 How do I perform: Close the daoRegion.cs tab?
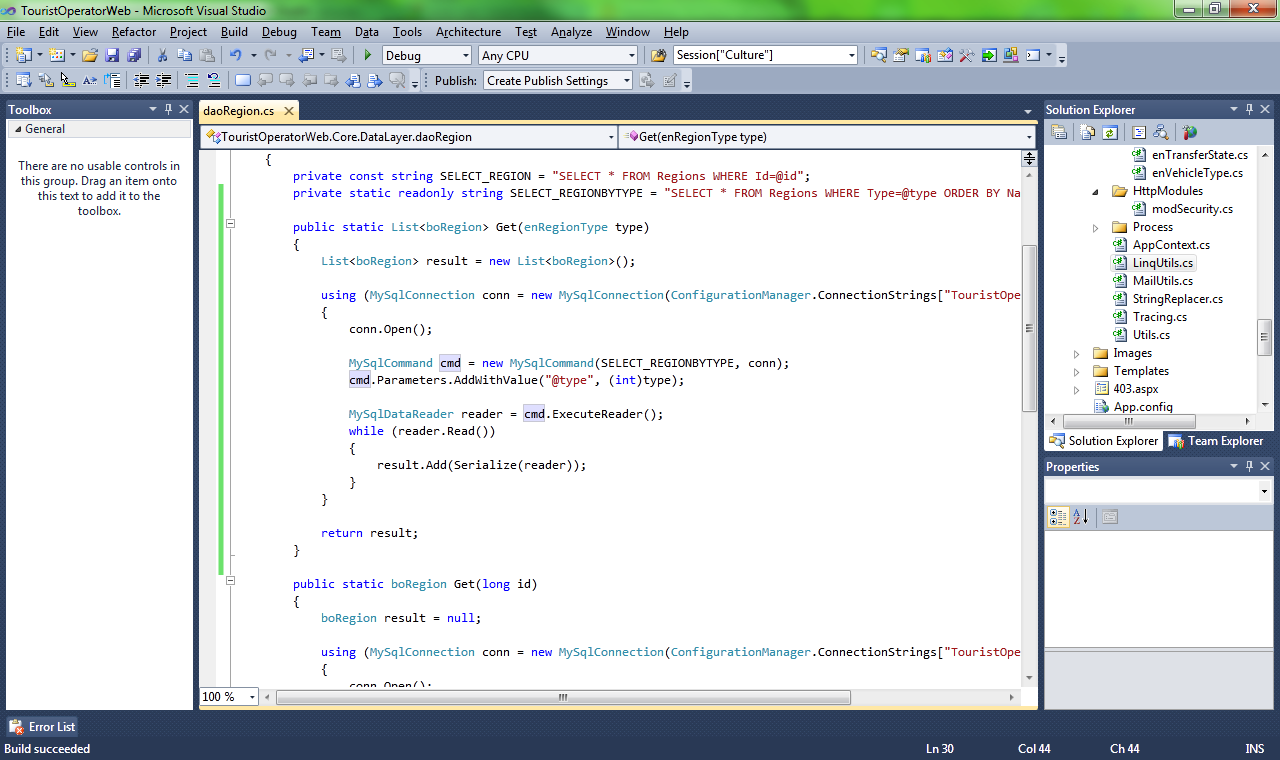[289, 111]
